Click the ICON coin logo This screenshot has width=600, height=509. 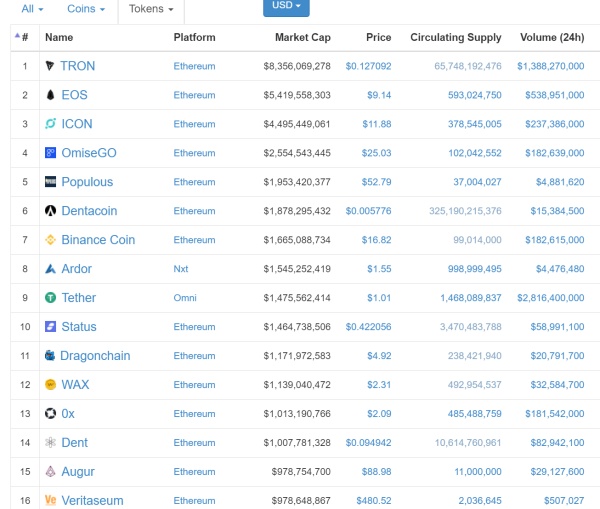tap(51, 124)
